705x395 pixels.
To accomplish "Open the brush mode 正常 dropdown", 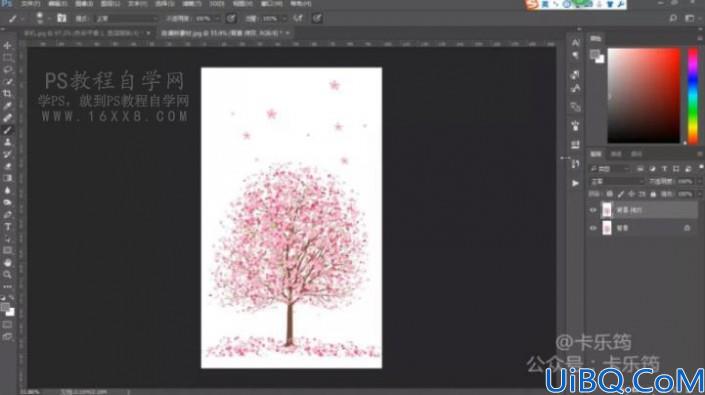I will point(126,19).
